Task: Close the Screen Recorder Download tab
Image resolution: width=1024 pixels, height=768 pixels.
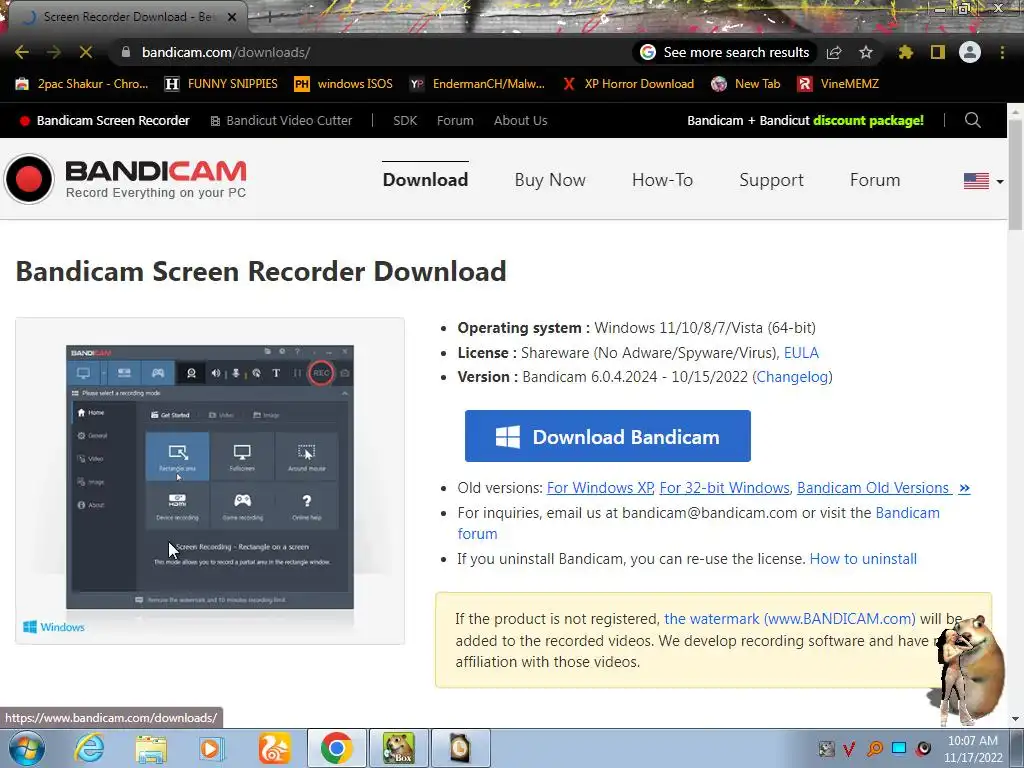Action: point(231,17)
